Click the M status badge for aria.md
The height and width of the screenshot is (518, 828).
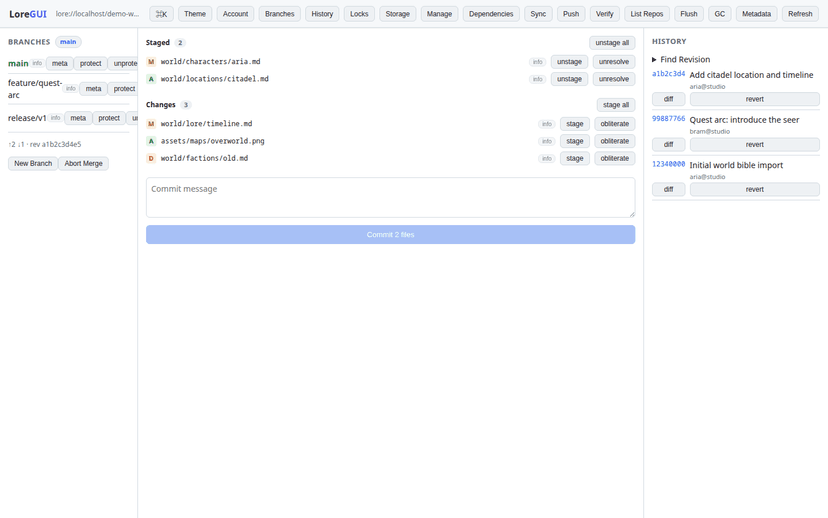151,62
